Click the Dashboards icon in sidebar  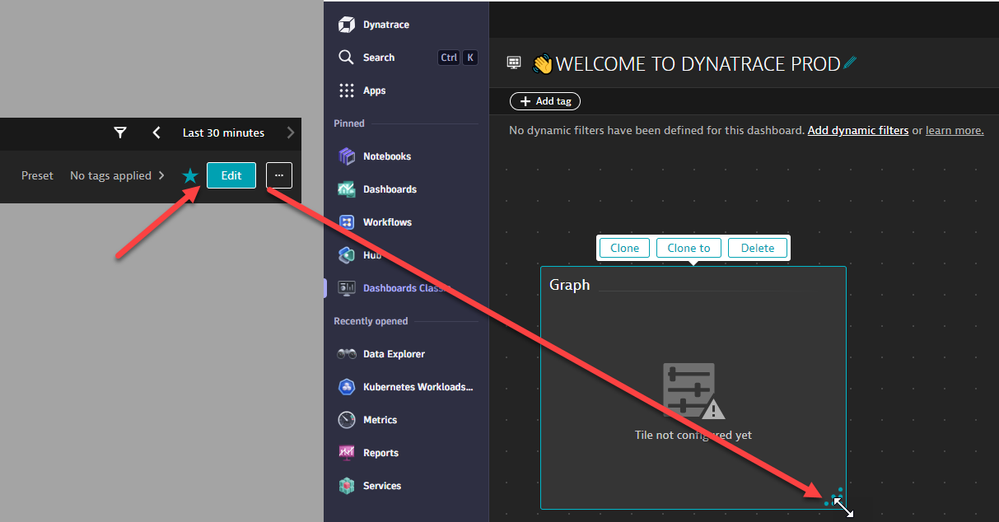click(347, 189)
